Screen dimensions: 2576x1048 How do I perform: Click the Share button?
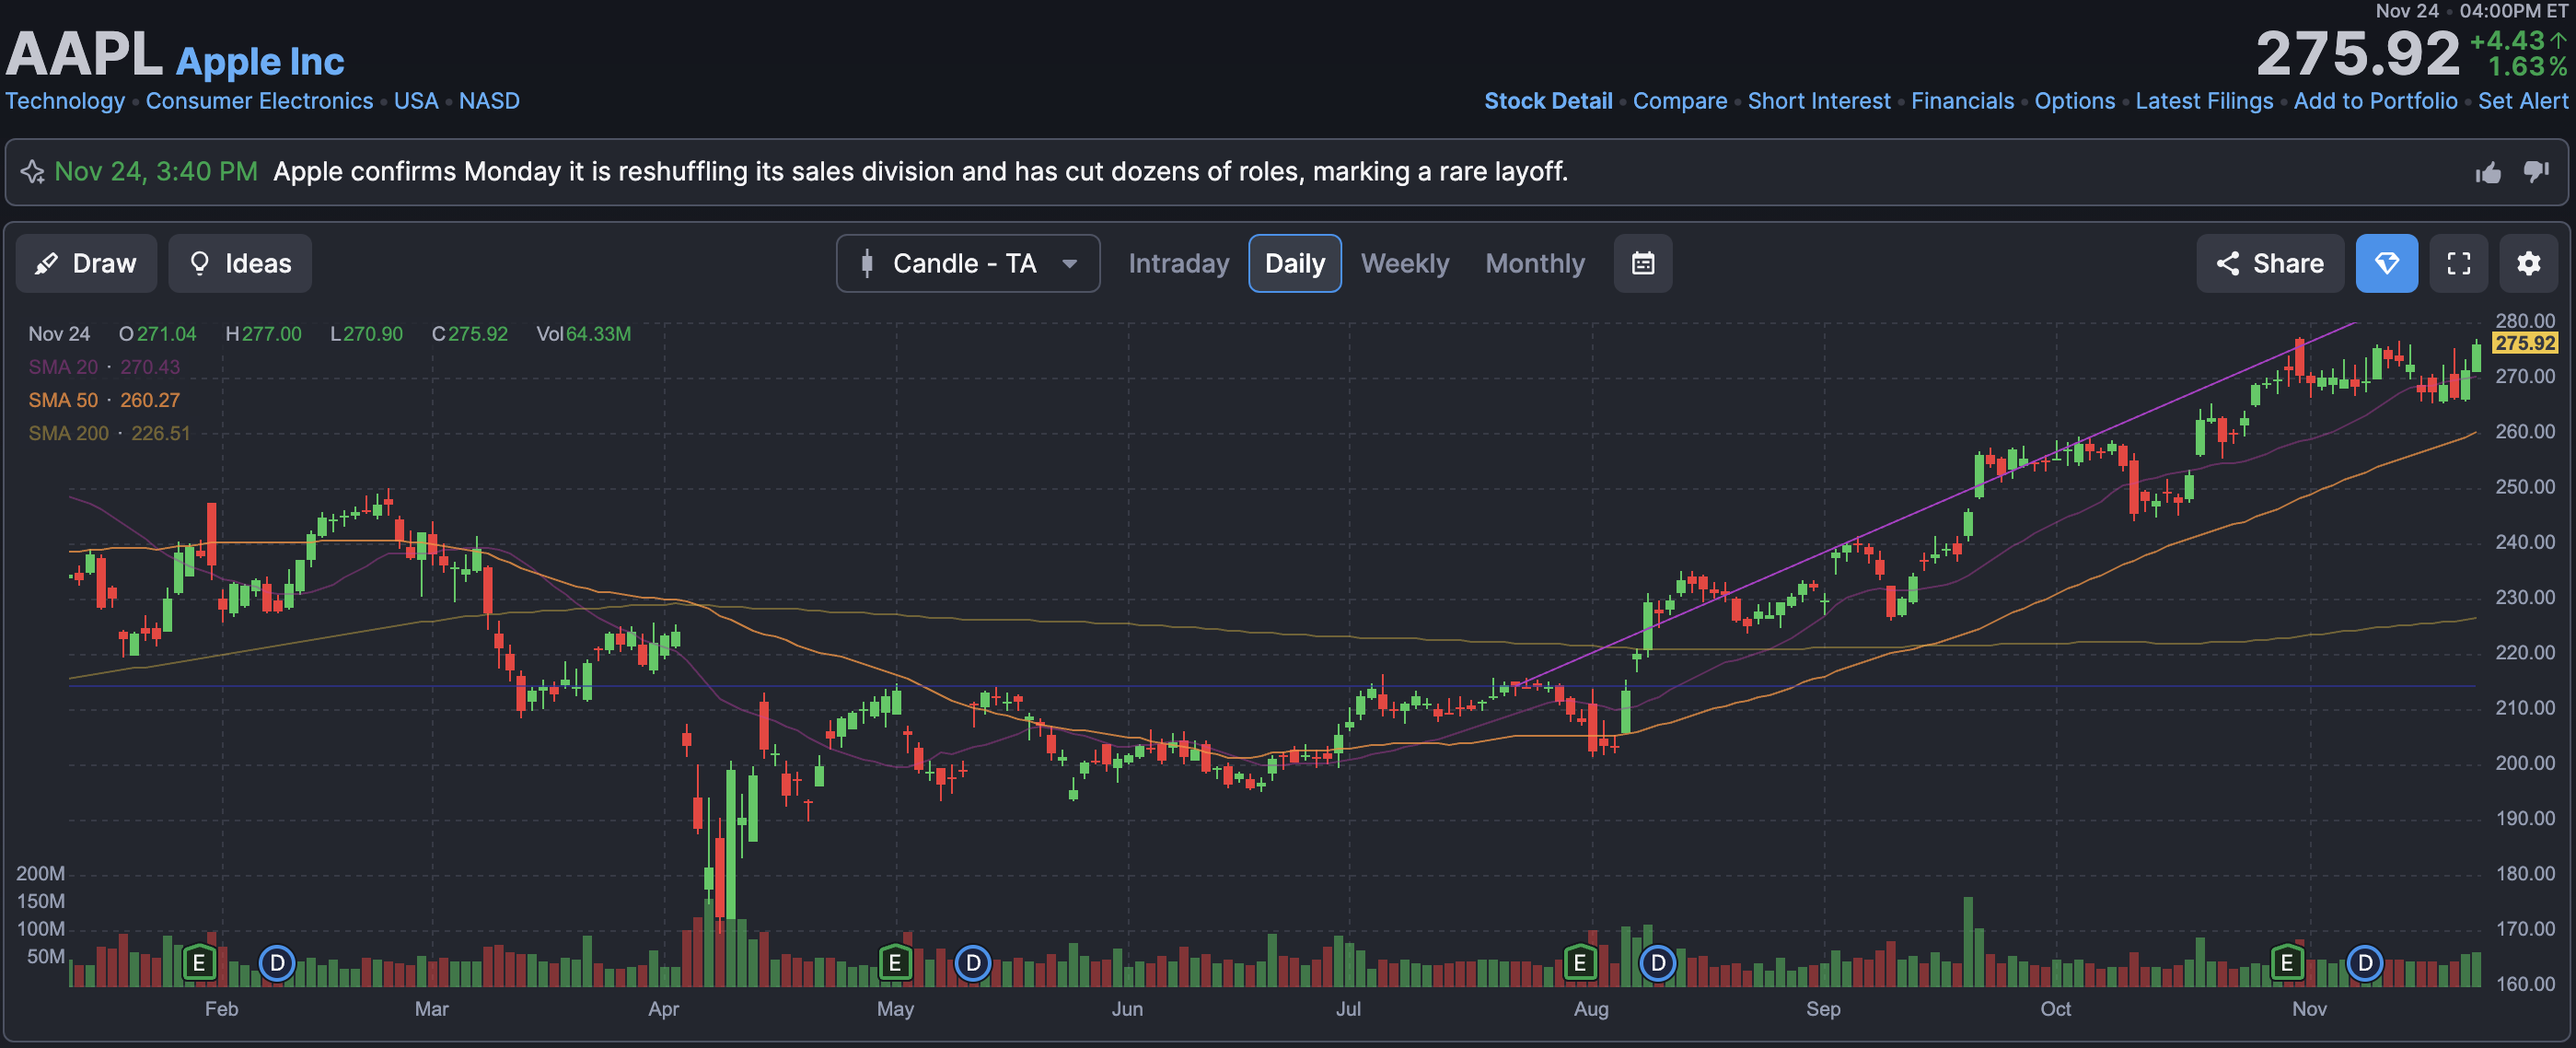coord(2269,263)
